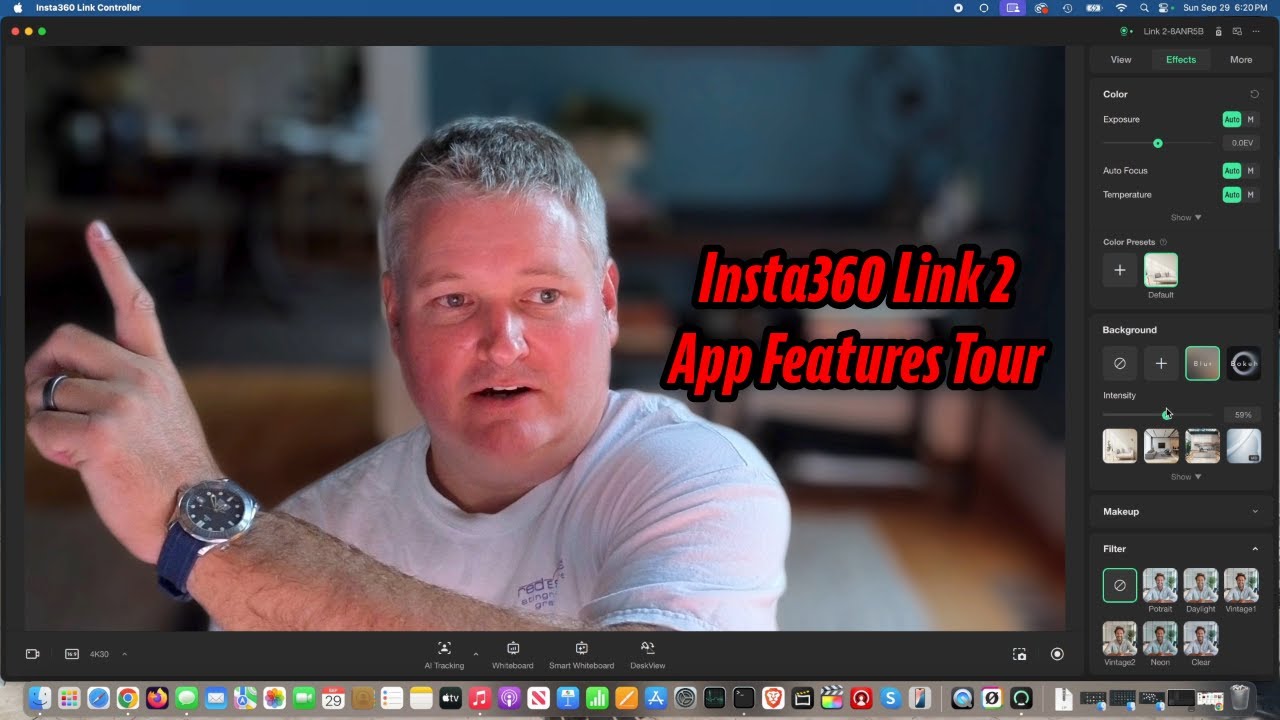Disable background effect with the none icon
1280x720 pixels.
pyautogui.click(x=1120, y=364)
